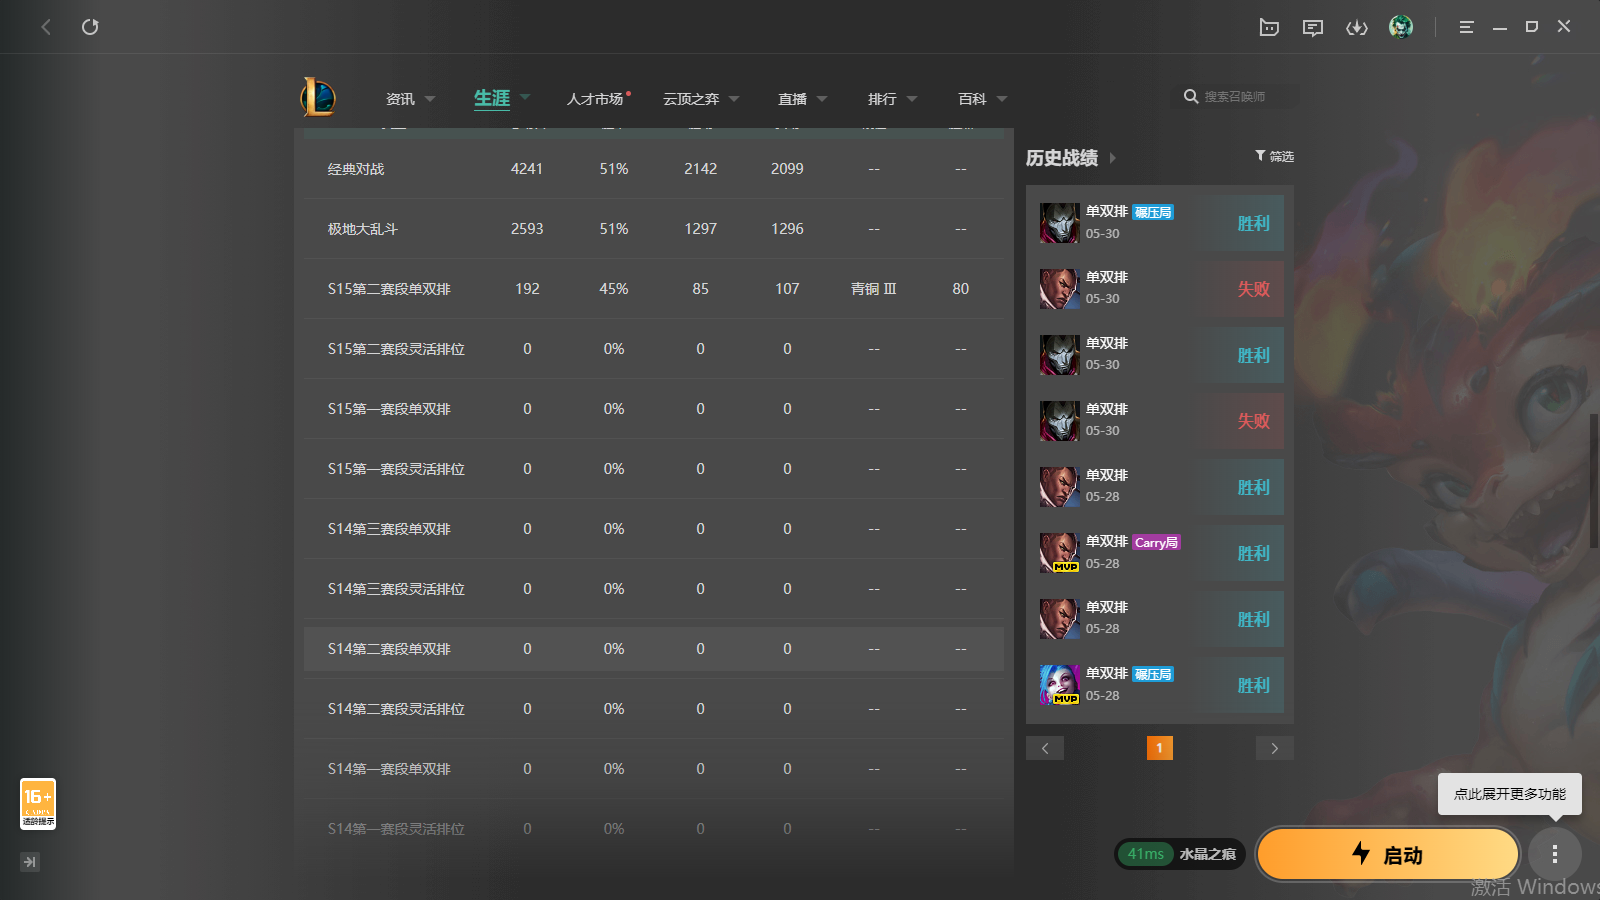Click champion portrait of first 05-30 defeat match
This screenshot has width=1600, height=900.
pyautogui.click(x=1059, y=289)
